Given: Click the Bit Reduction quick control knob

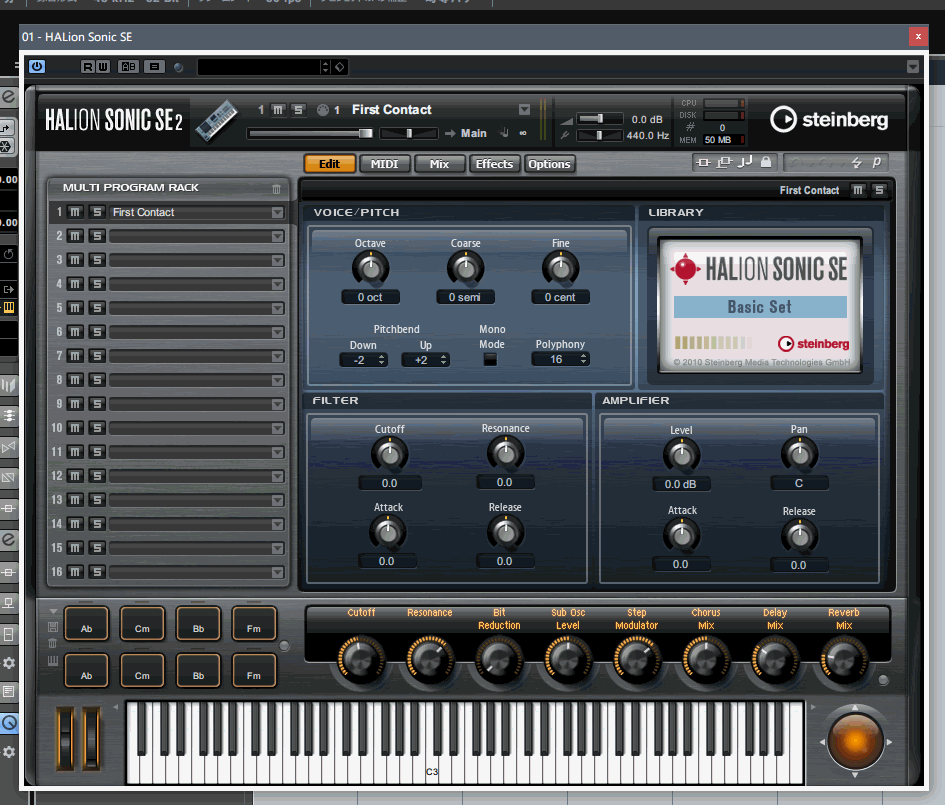Looking at the screenshot, I should [x=499, y=659].
